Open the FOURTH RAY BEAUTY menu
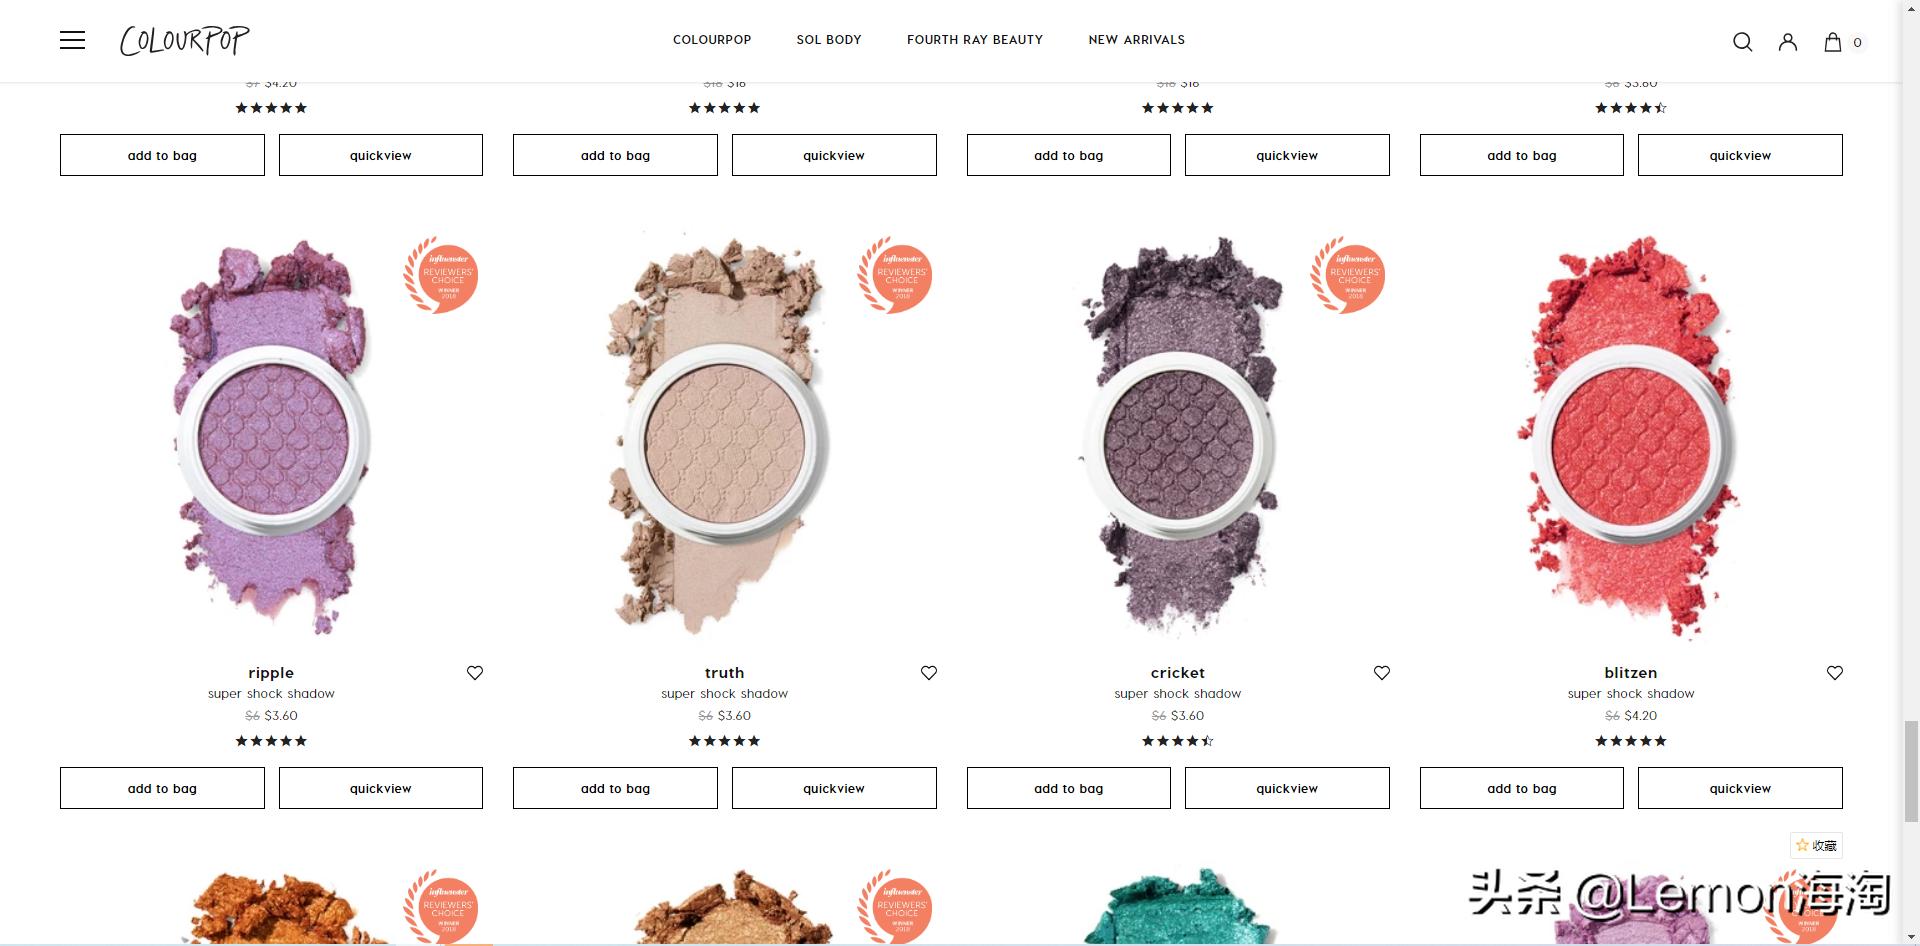This screenshot has width=1920, height=946. pos(975,40)
